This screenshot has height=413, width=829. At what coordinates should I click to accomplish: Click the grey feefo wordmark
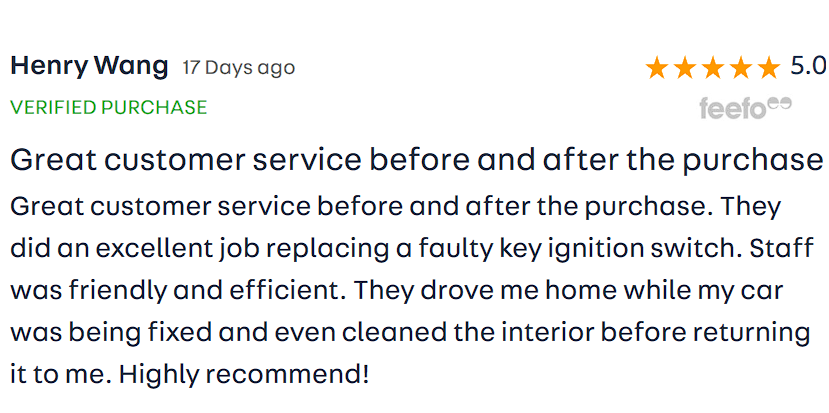(x=732, y=108)
